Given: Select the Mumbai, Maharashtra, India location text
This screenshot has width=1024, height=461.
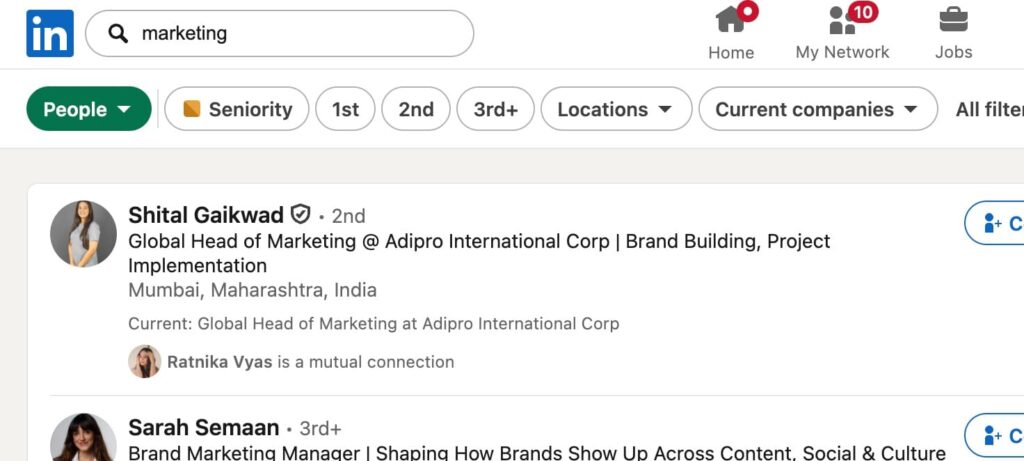Looking at the screenshot, I should (252, 290).
